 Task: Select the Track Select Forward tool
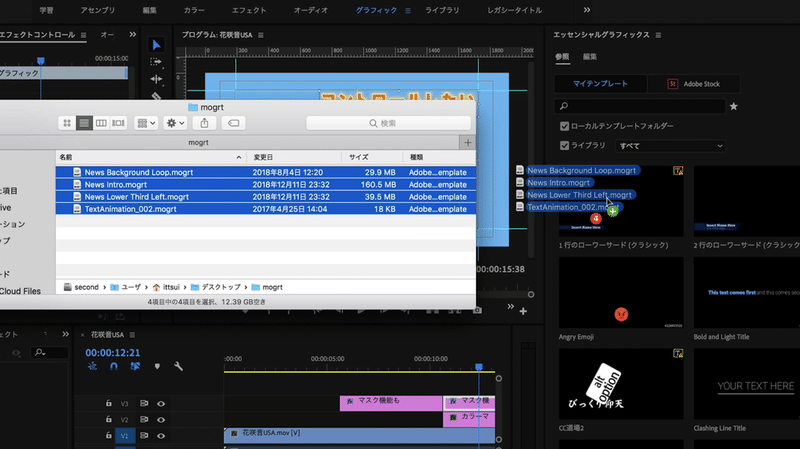[156, 62]
